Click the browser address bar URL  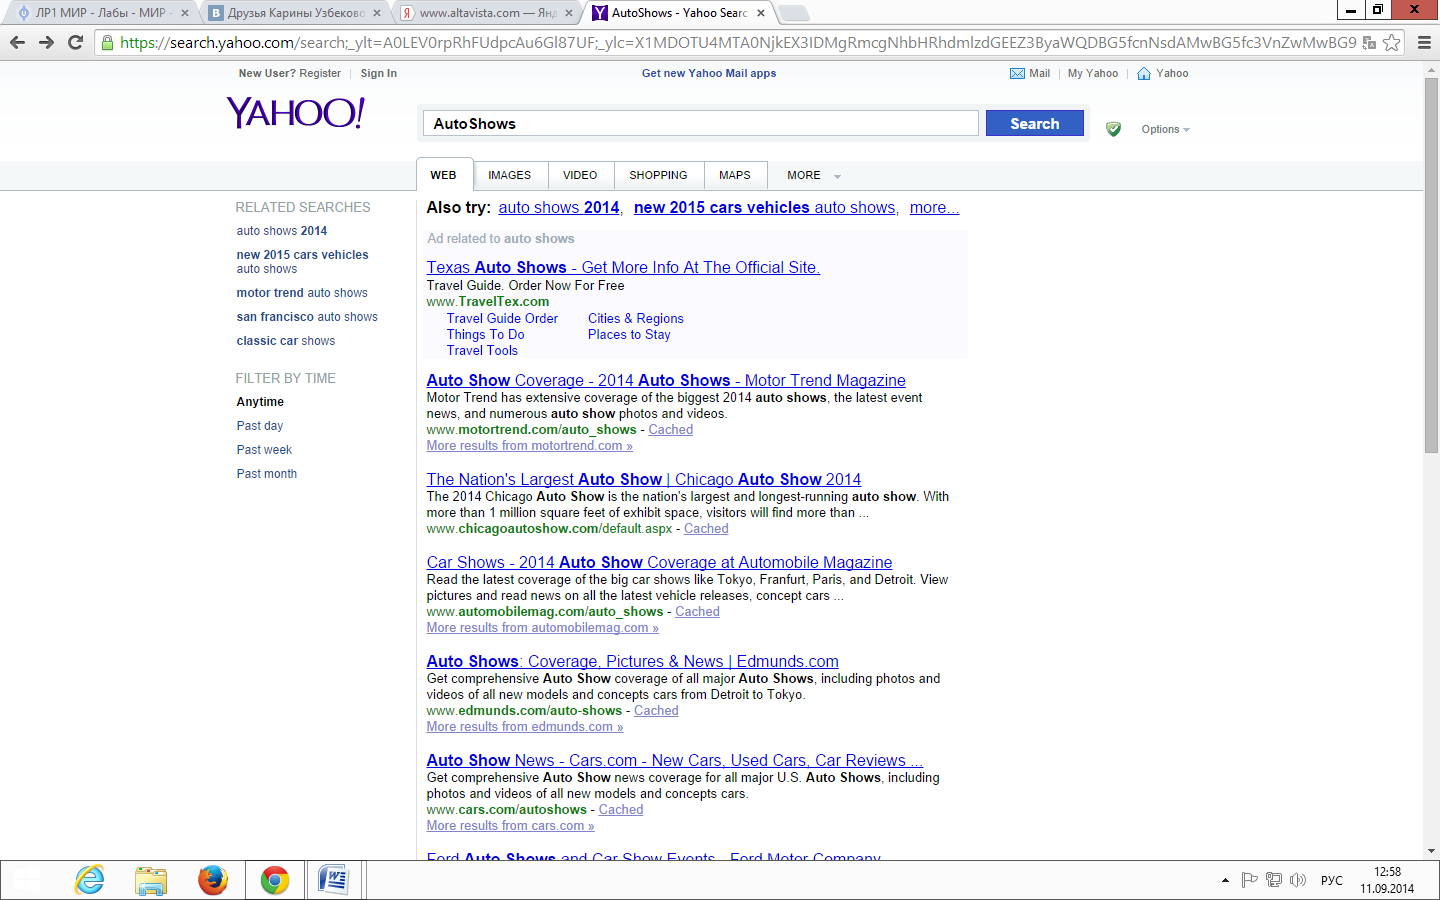click(738, 42)
